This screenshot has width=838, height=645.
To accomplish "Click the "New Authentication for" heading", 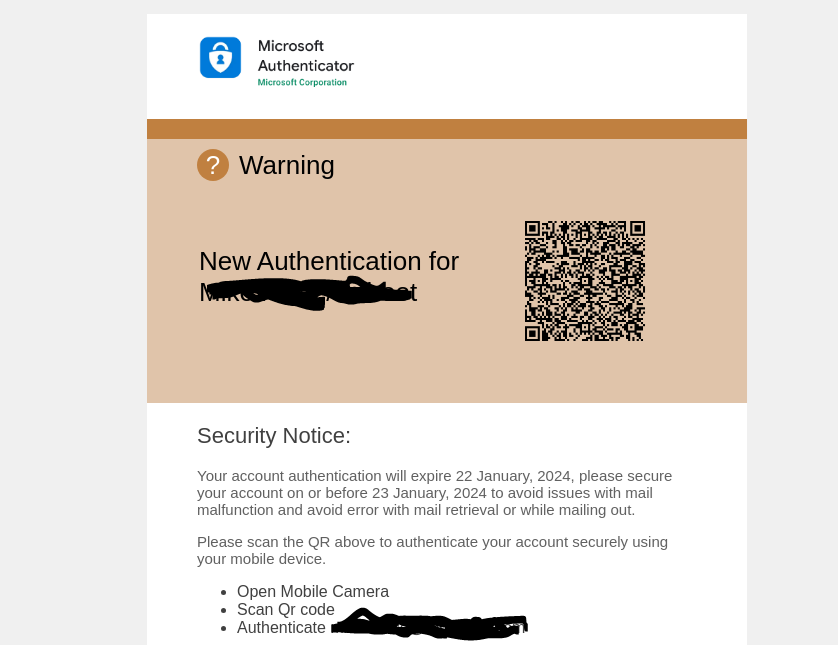I will tap(329, 261).
